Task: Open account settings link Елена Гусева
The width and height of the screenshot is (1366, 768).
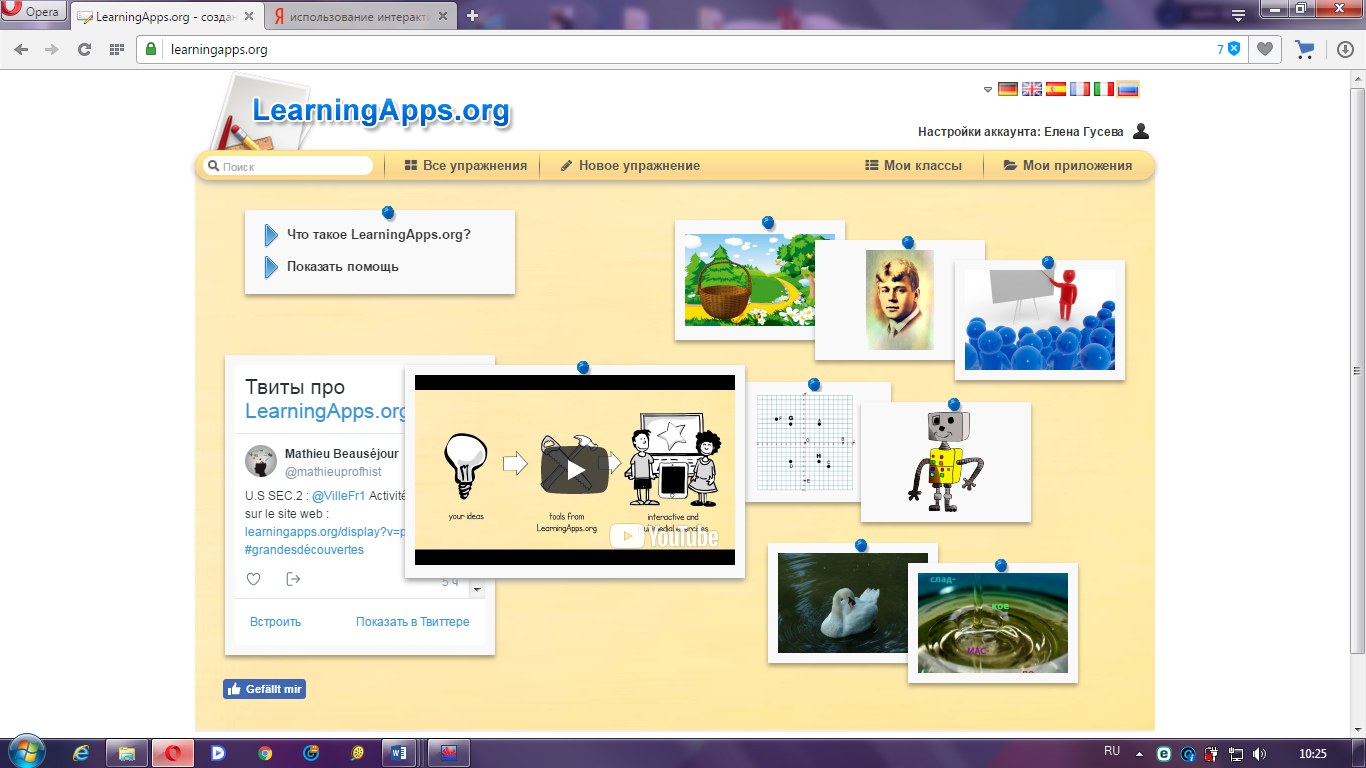Action: pyautogui.click(x=1020, y=132)
